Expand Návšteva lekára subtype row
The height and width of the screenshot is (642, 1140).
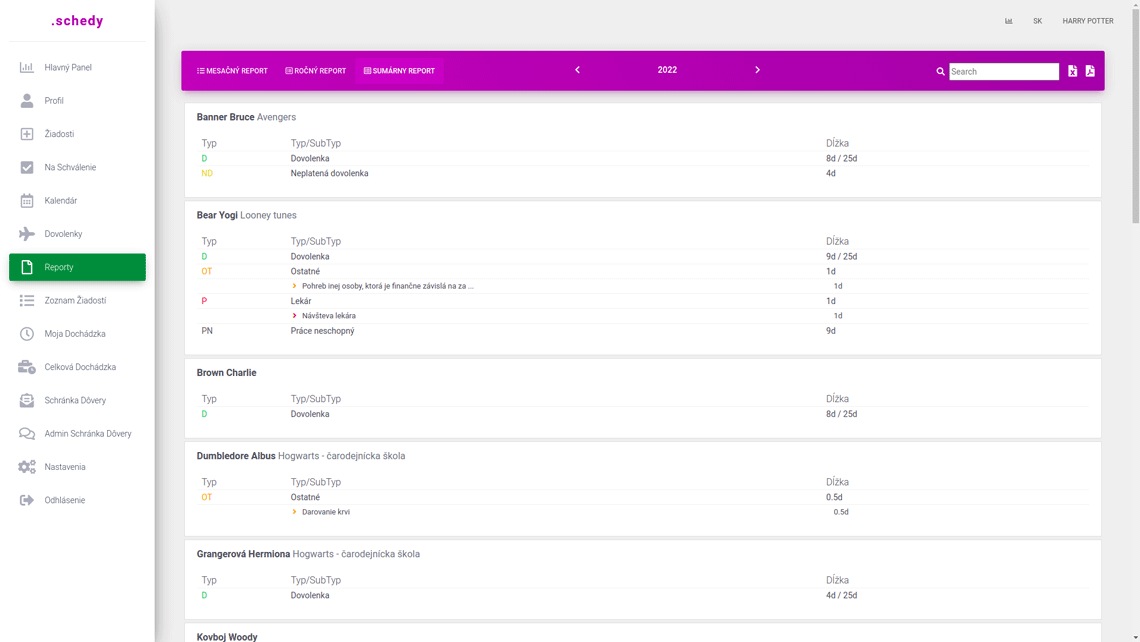(x=294, y=316)
